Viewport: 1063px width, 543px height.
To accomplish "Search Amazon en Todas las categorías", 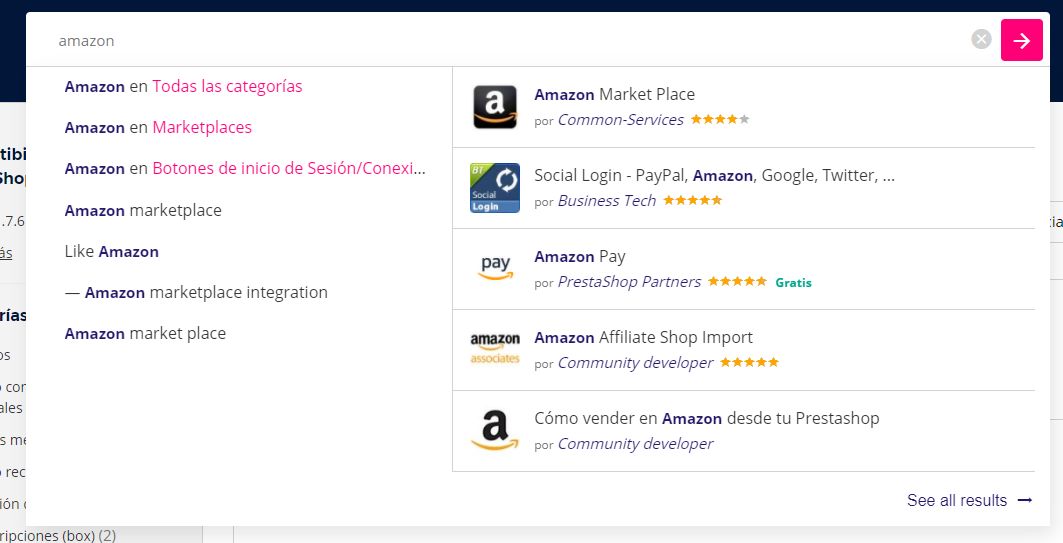I will click(x=184, y=86).
